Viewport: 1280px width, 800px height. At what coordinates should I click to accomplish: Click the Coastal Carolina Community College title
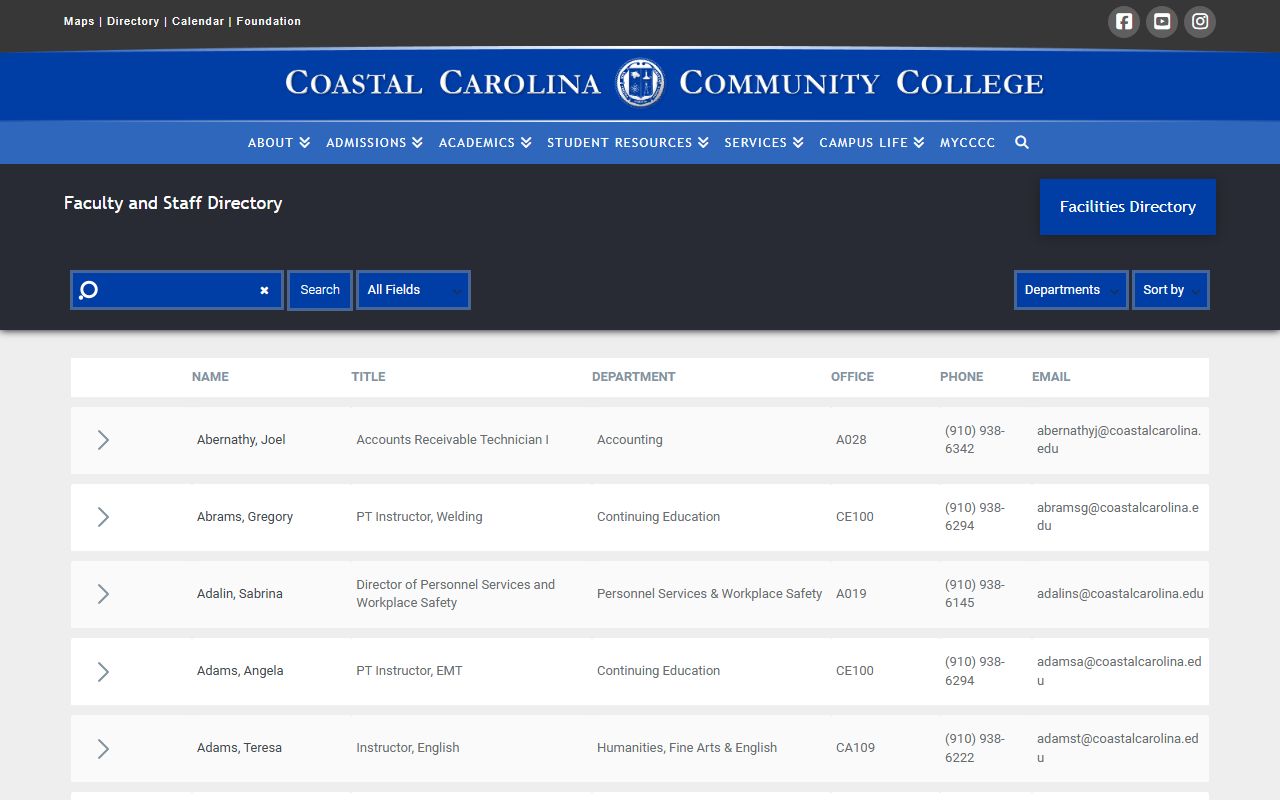[x=664, y=83]
